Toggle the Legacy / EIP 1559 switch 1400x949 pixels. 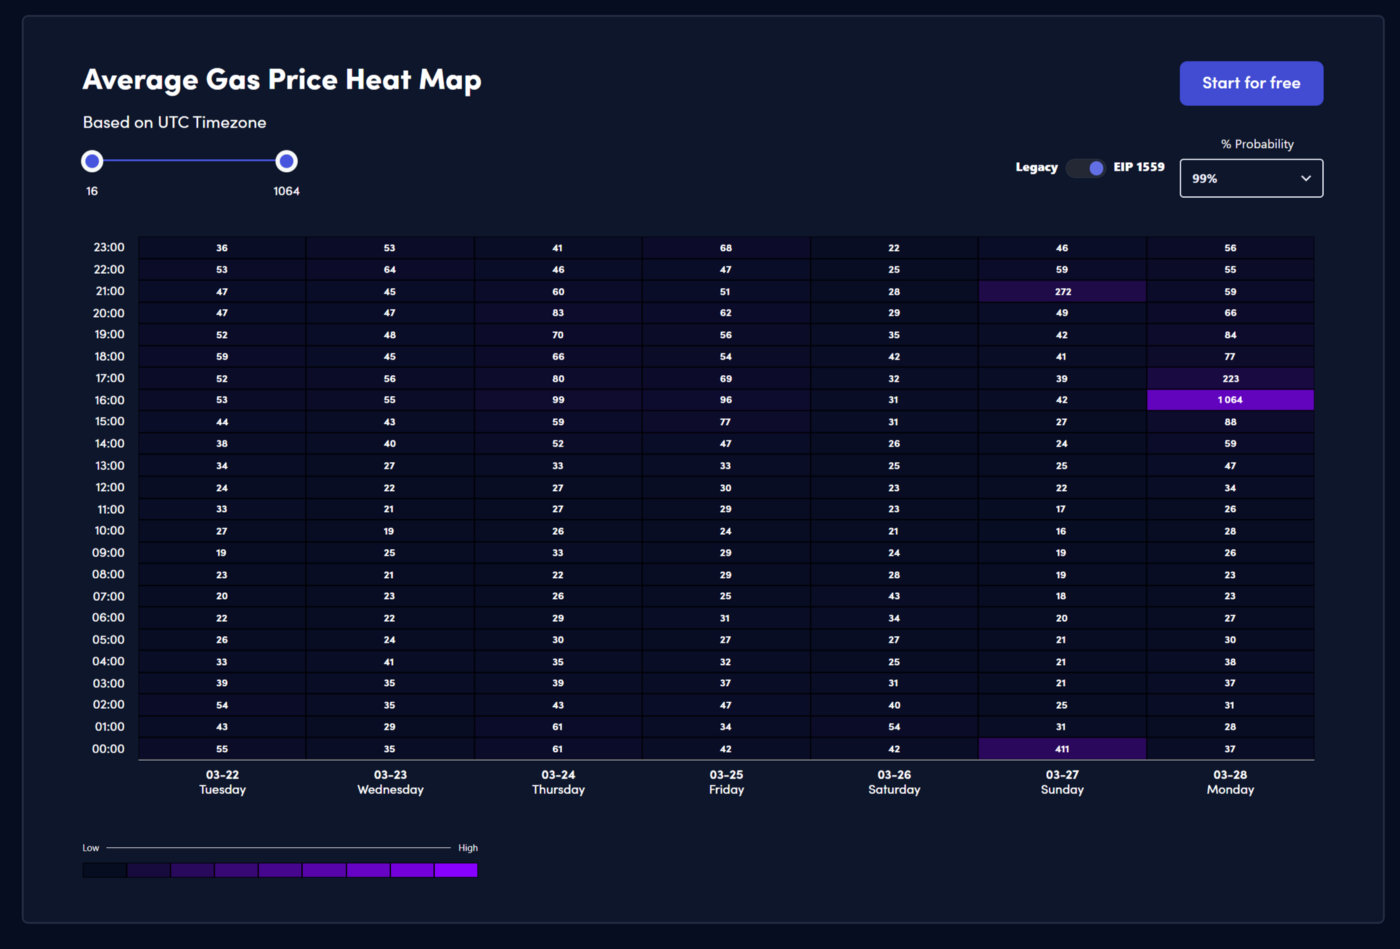(x=1085, y=167)
